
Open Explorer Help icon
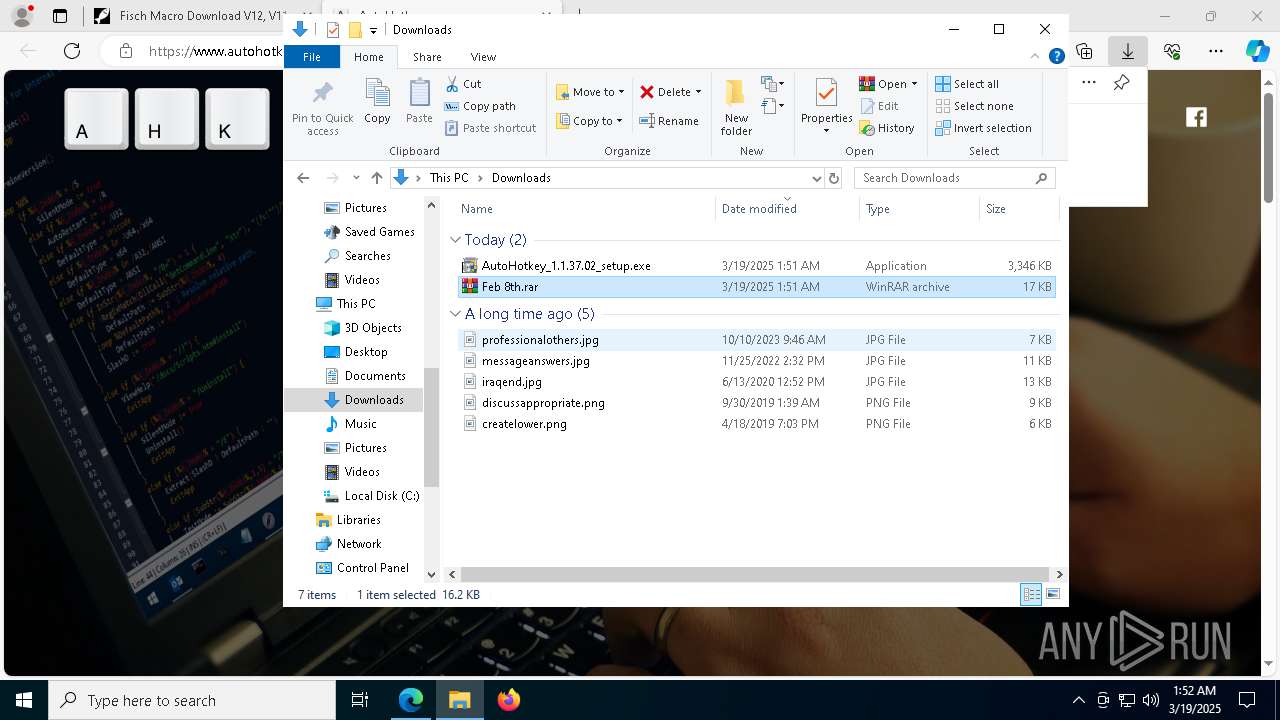coord(1056,57)
